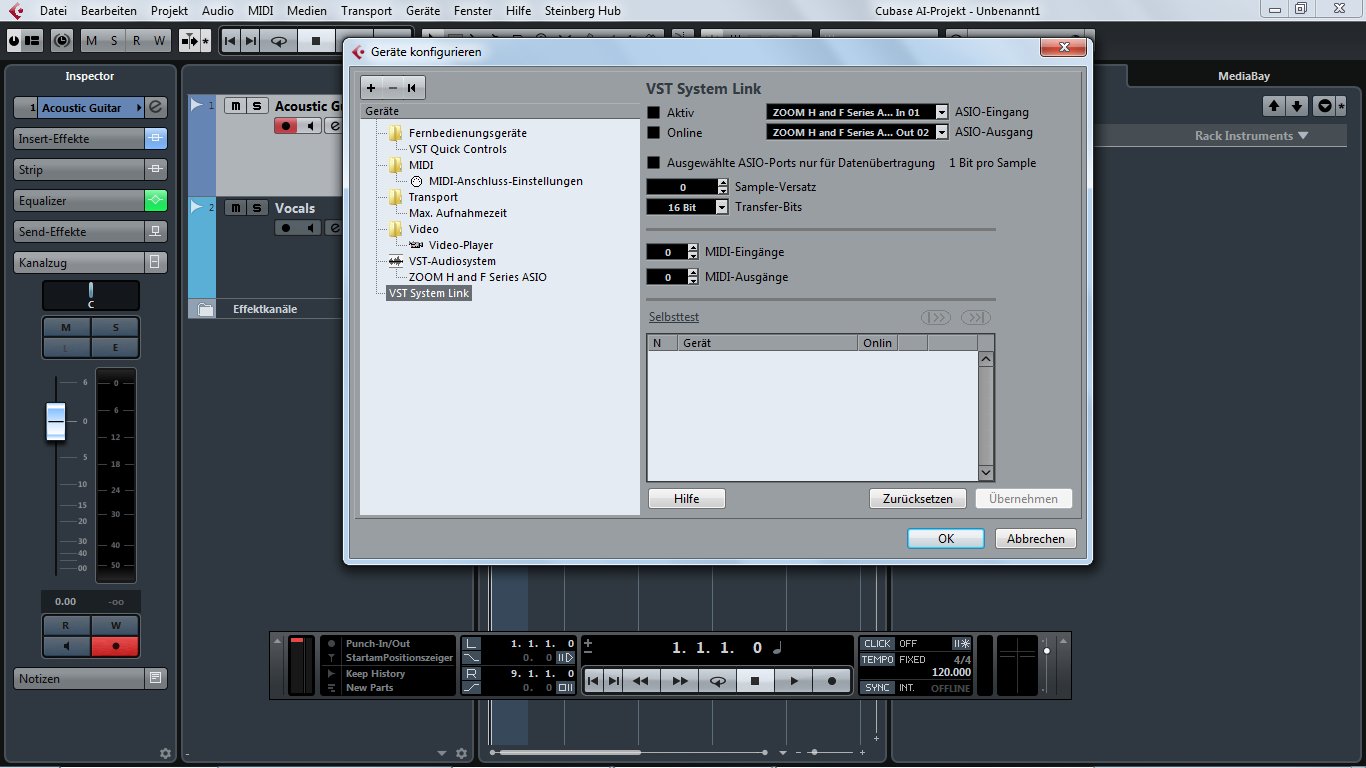Click MediaBay previous arrow icon
This screenshot has width=1366, height=768.
click(x=1274, y=106)
